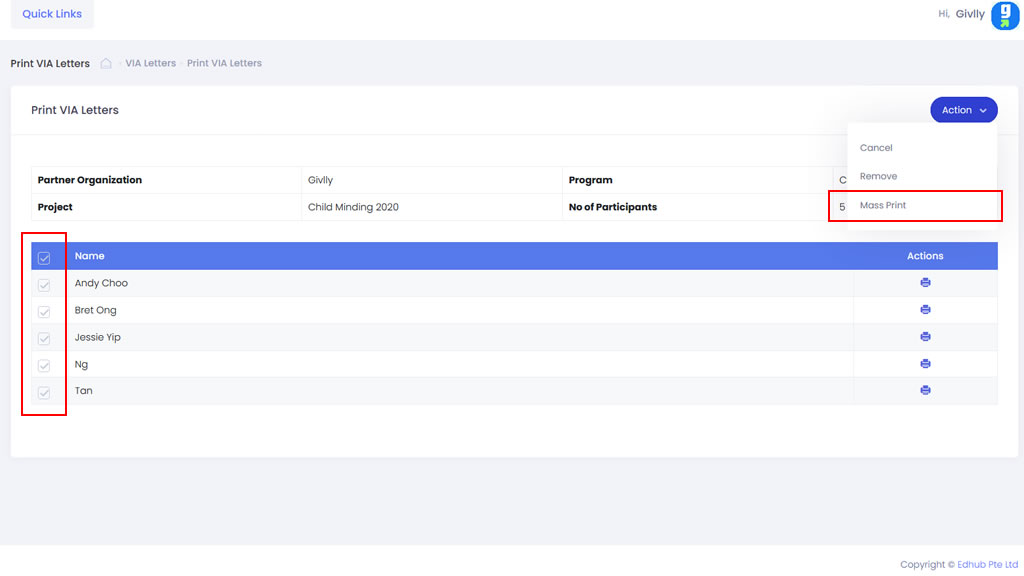Uncheck the Andy Choo checkbox
Image resolution: width=1024 pixels, height=576 pixels.
click(x=44, y=285)
